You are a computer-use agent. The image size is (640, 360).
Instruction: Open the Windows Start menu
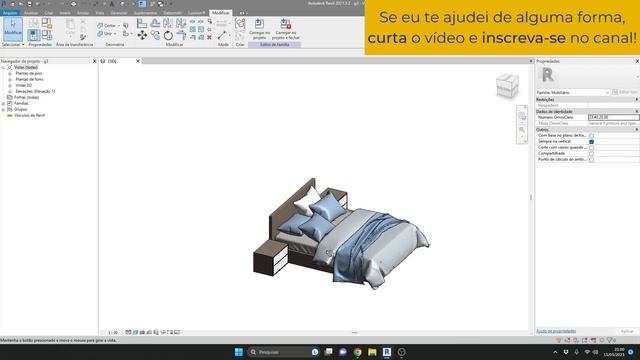click(x=239, y=352)
